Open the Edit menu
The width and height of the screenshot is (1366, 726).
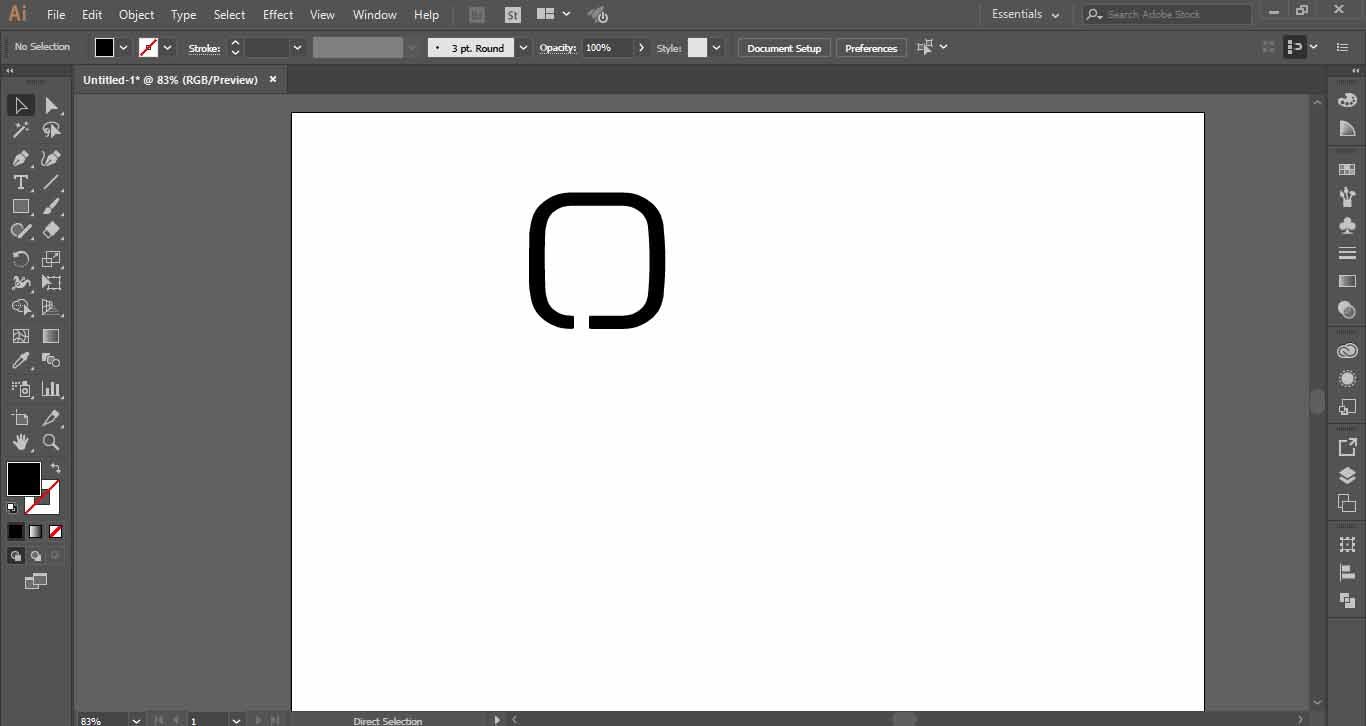coord(92,15)
